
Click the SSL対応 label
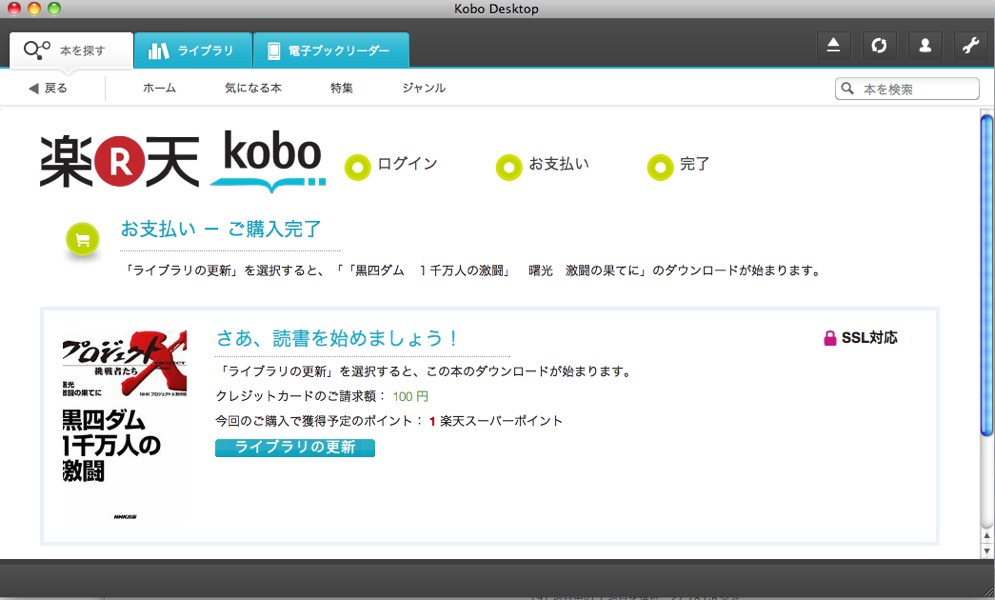(x=869, y=338)
